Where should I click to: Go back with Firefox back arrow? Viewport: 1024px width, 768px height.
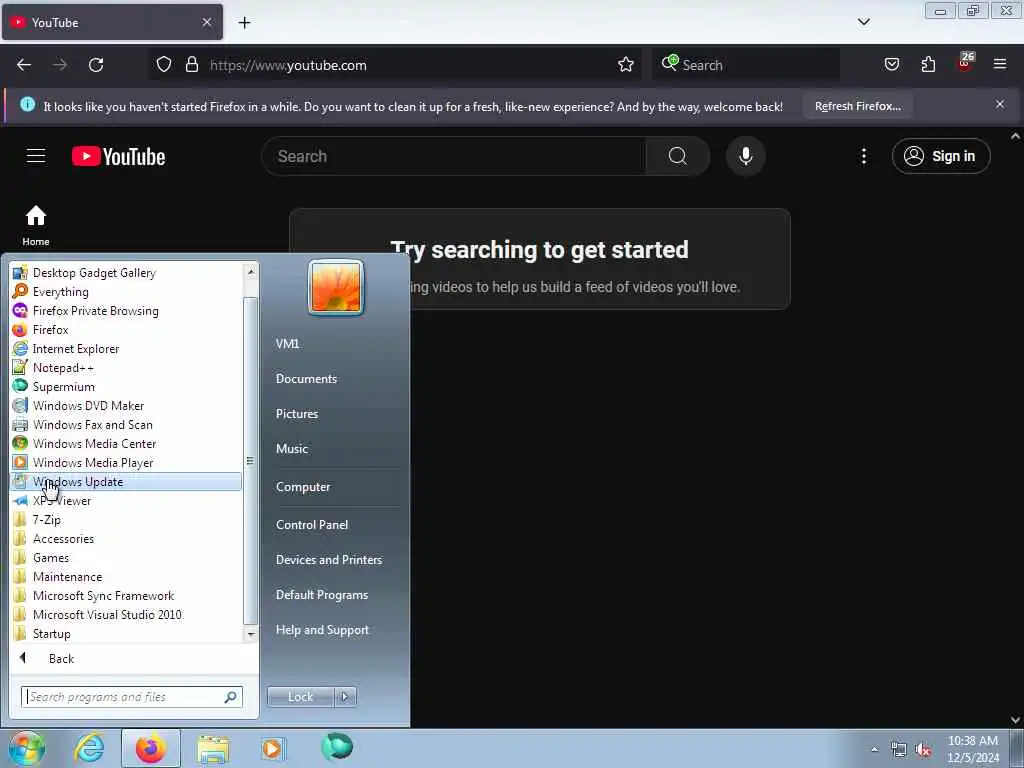pyautogui.click(x=24, y=65)
